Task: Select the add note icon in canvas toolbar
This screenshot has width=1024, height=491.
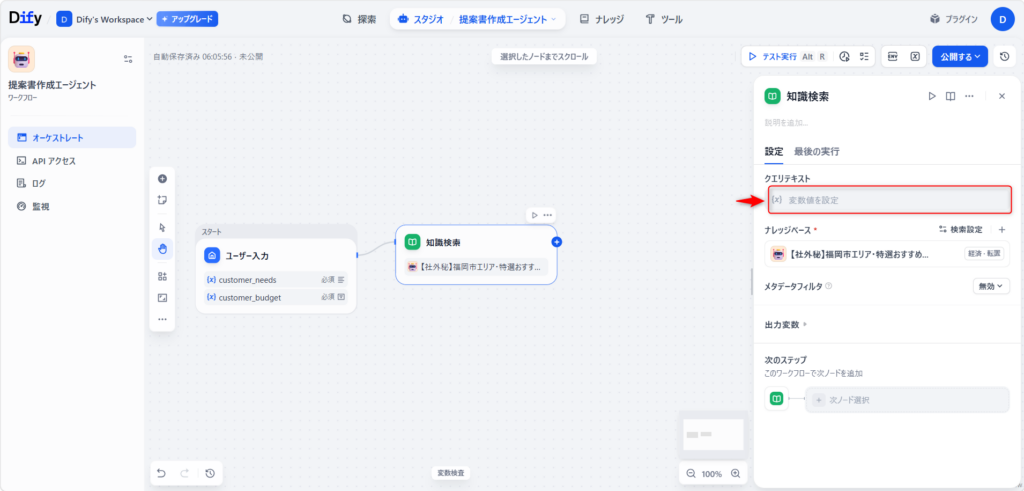Action: [x=162, y=200]
